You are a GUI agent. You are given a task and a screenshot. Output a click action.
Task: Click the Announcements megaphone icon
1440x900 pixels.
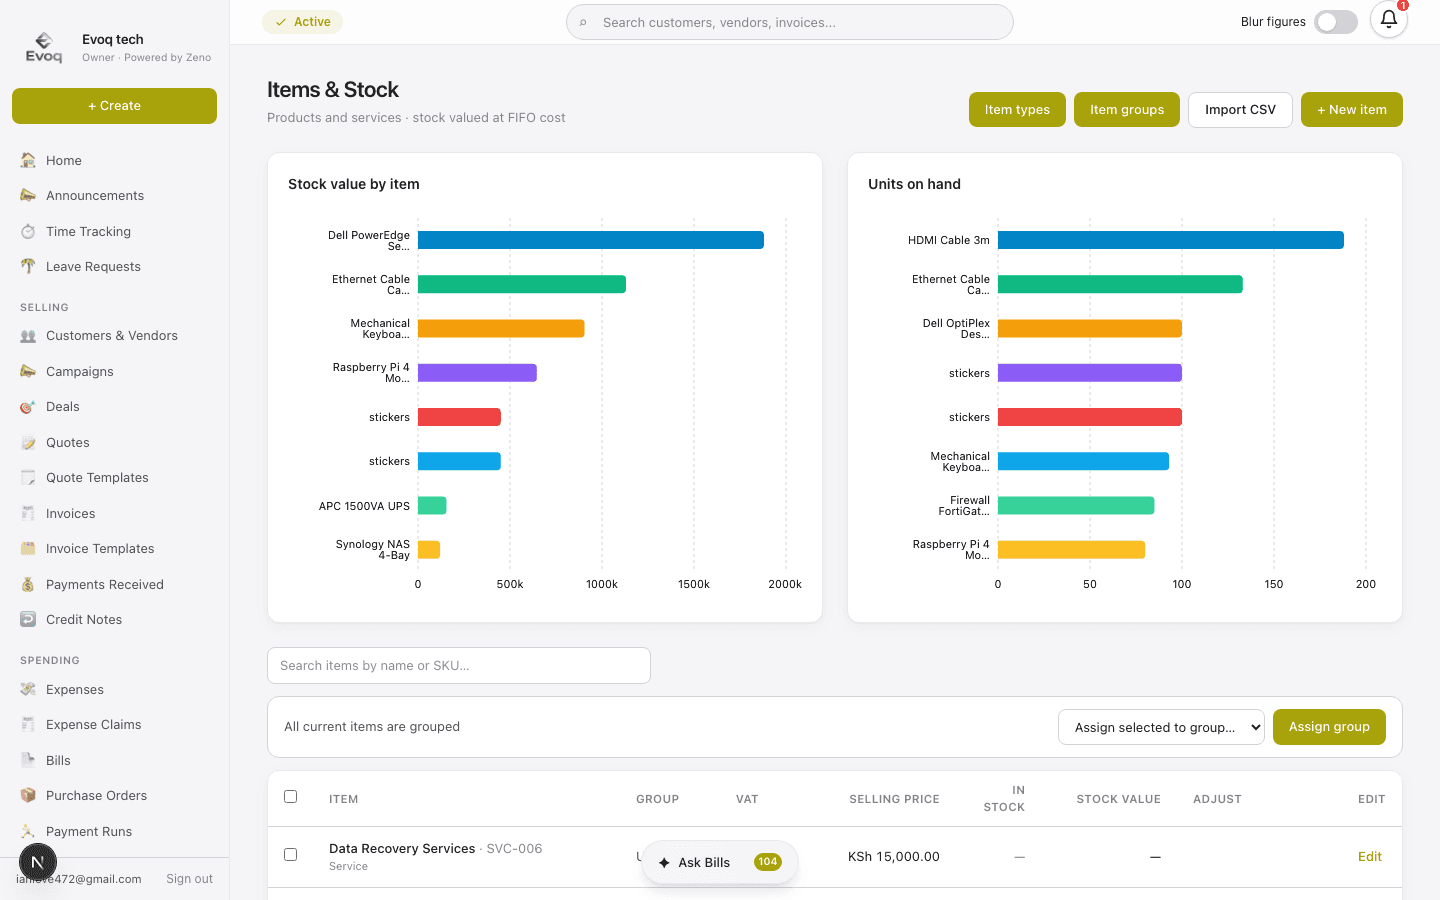(x=28, y=195)
